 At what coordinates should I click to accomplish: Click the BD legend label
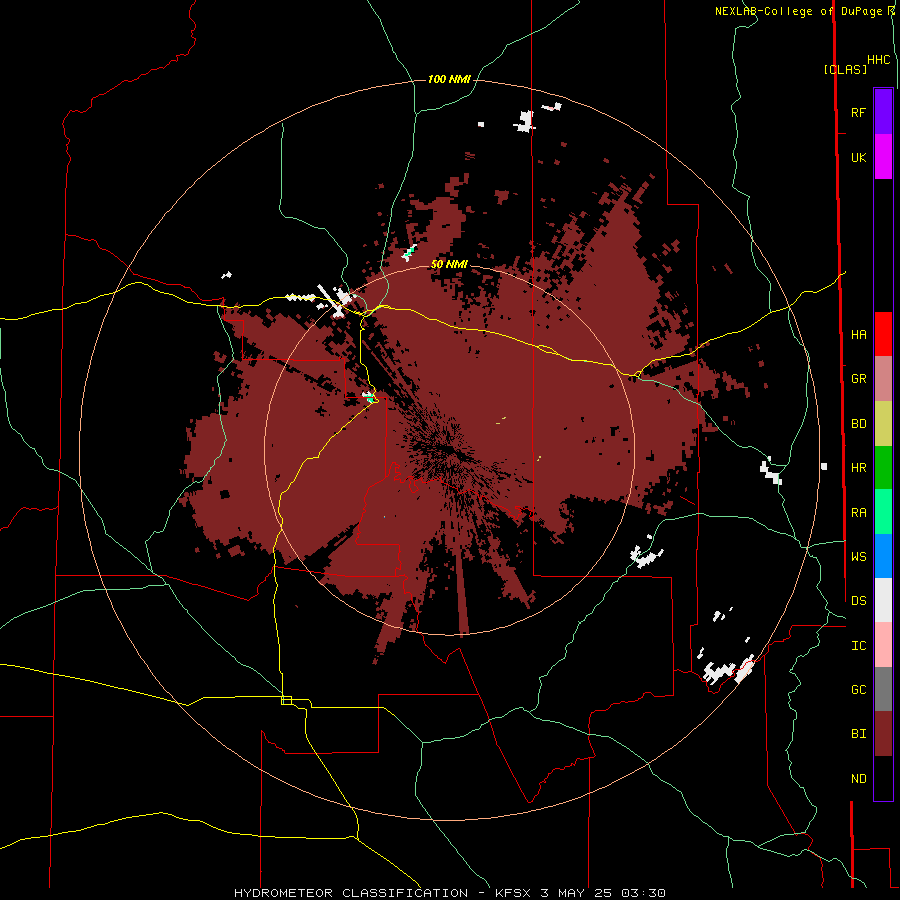tap(858, 424)
